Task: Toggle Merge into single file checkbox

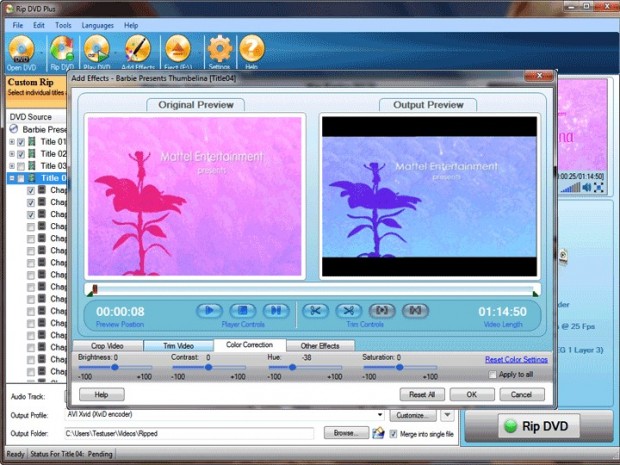Action: click(393, 434)
